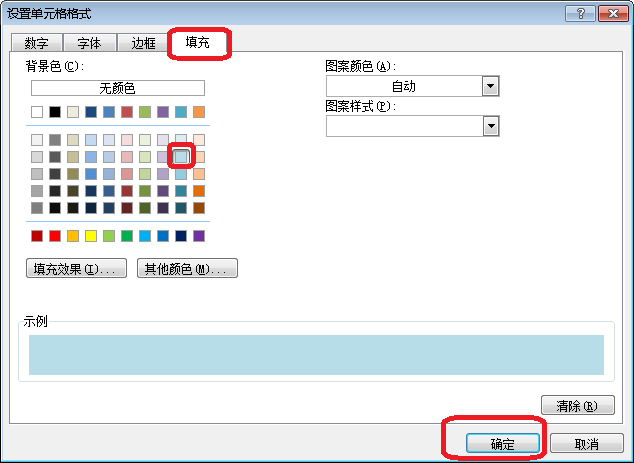The image size is (634, 463).
Task: Confirm with the 确定 button
Action: pos(503,444)
